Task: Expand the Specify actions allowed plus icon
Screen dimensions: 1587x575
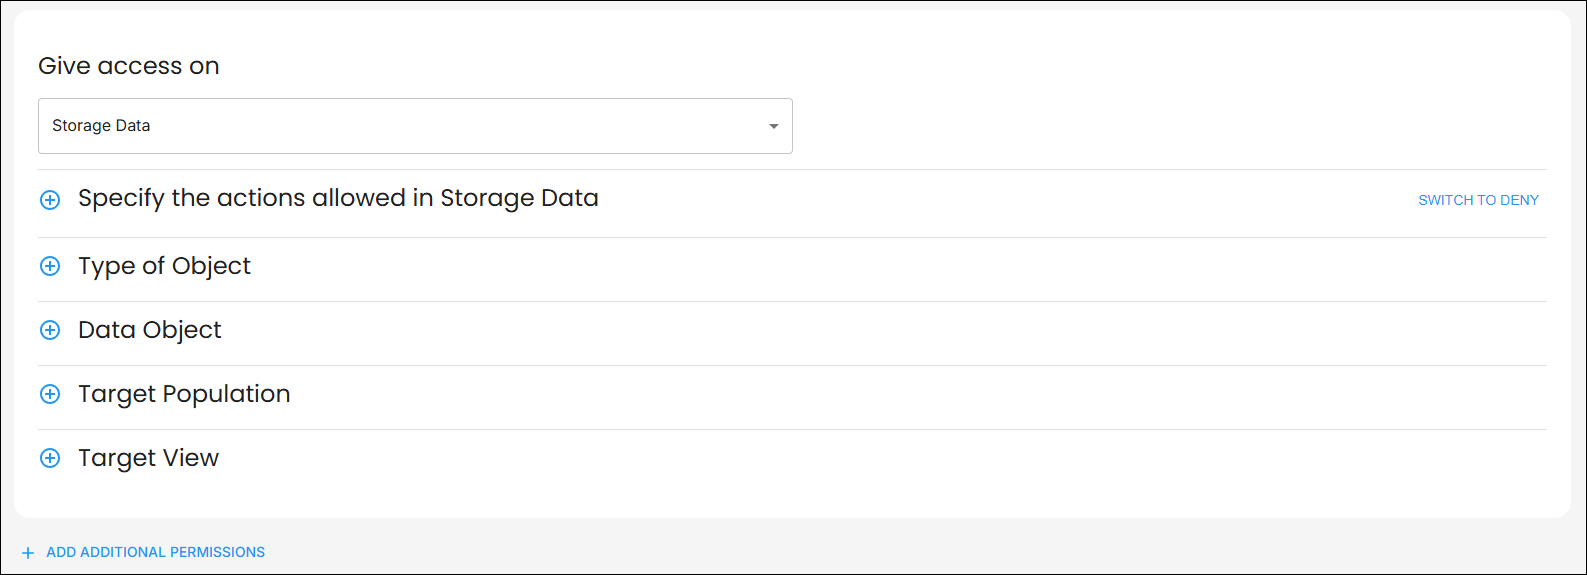Action: tap(50, 200)
